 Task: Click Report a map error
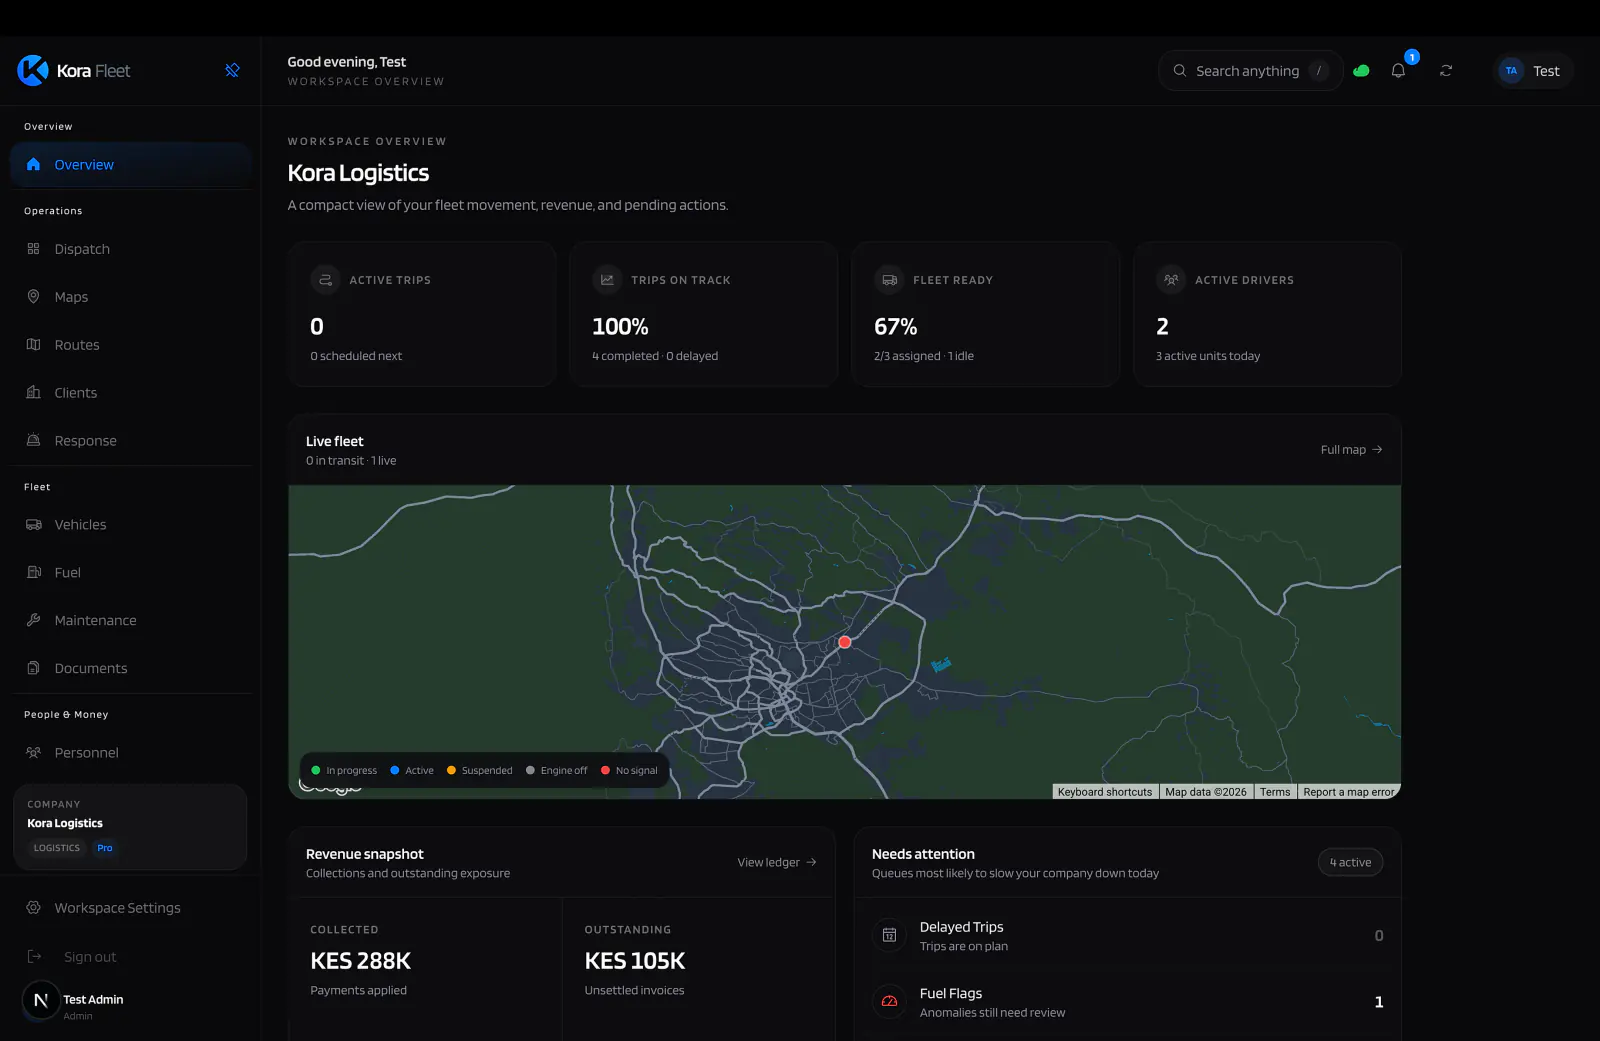point(1348,792)
